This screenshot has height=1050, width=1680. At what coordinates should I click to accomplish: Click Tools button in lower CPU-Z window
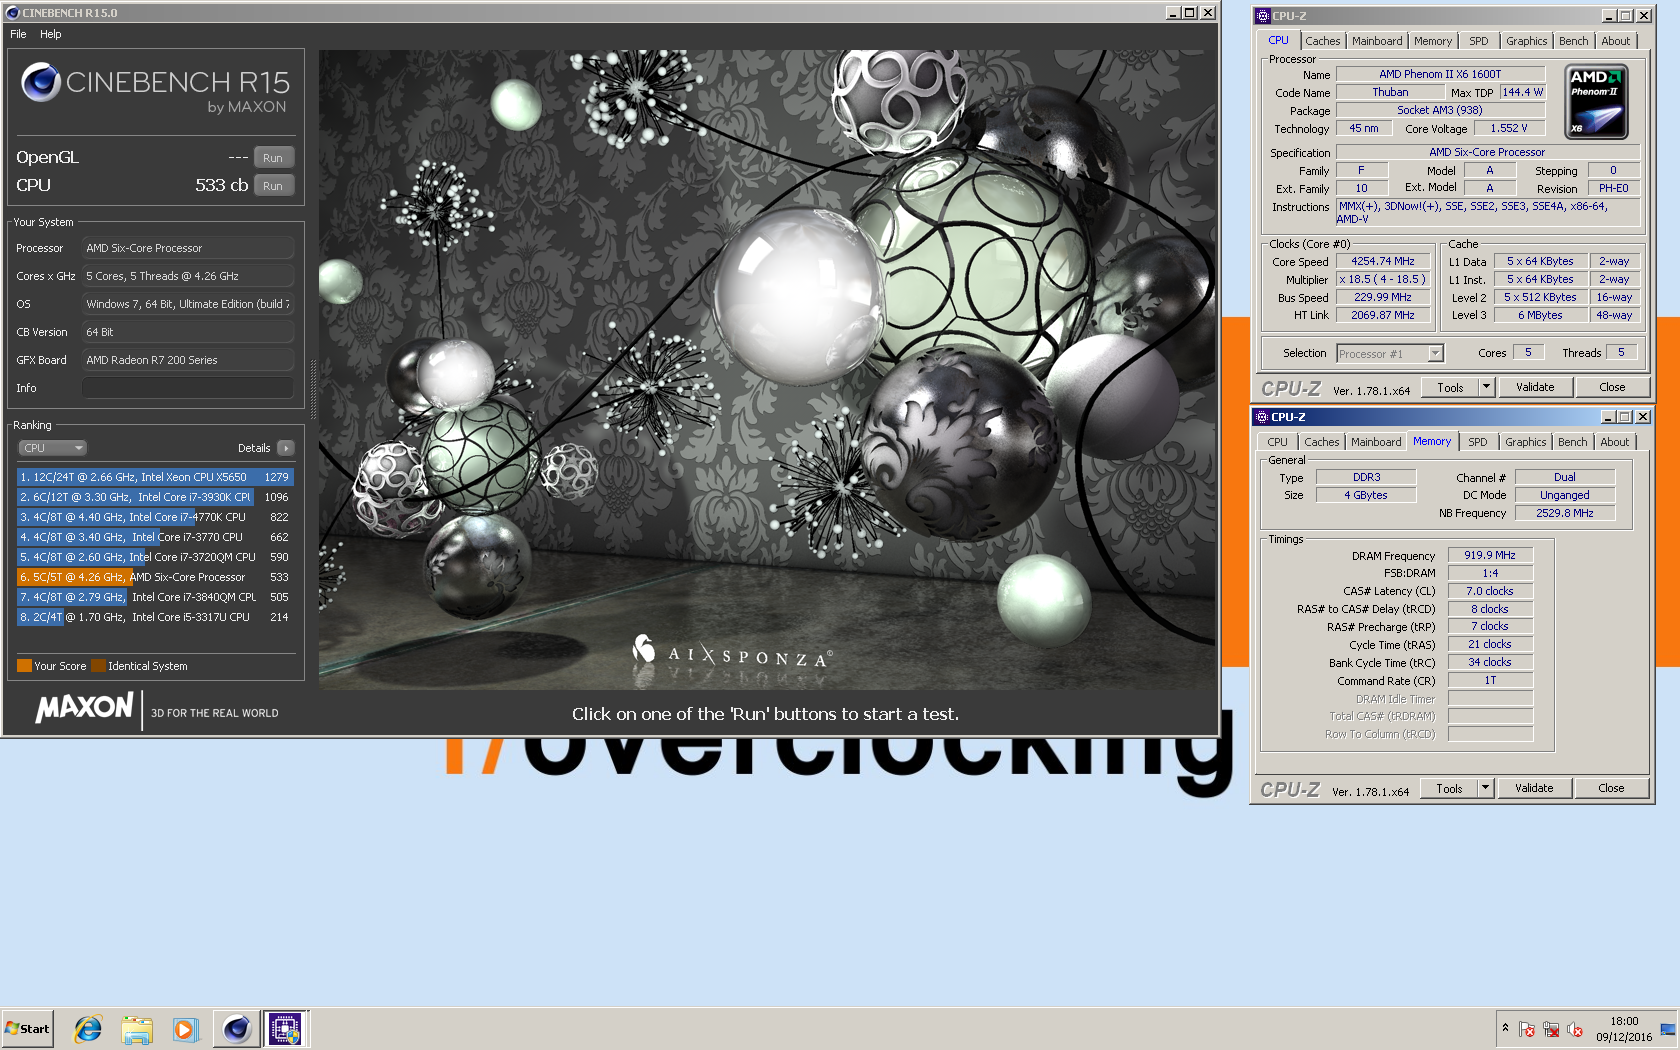1449,788
